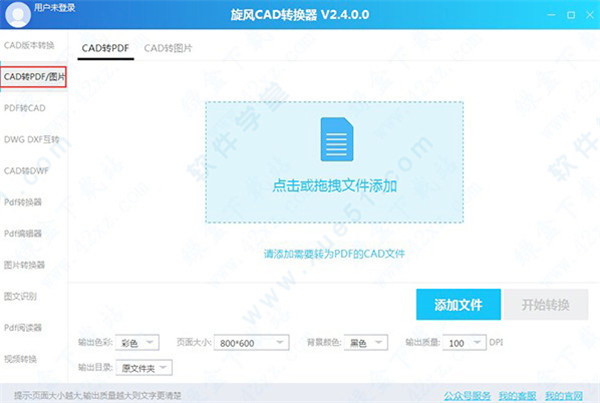The height and width of the screenshot is (403, 600).
Task: Select CAD版本转换 in the sidebar
Action: point(33,45)
